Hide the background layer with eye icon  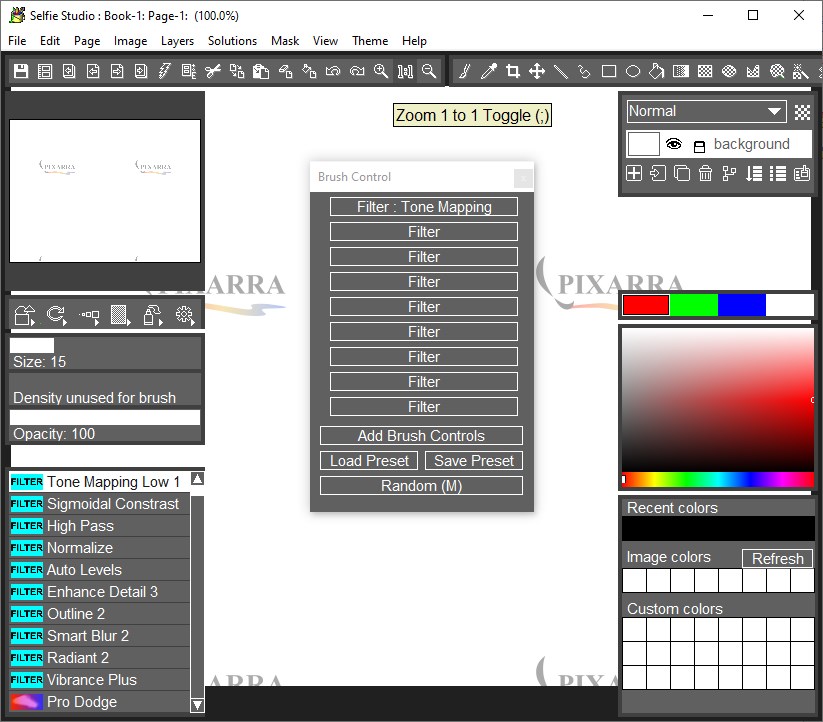click(x=674, y=144)
